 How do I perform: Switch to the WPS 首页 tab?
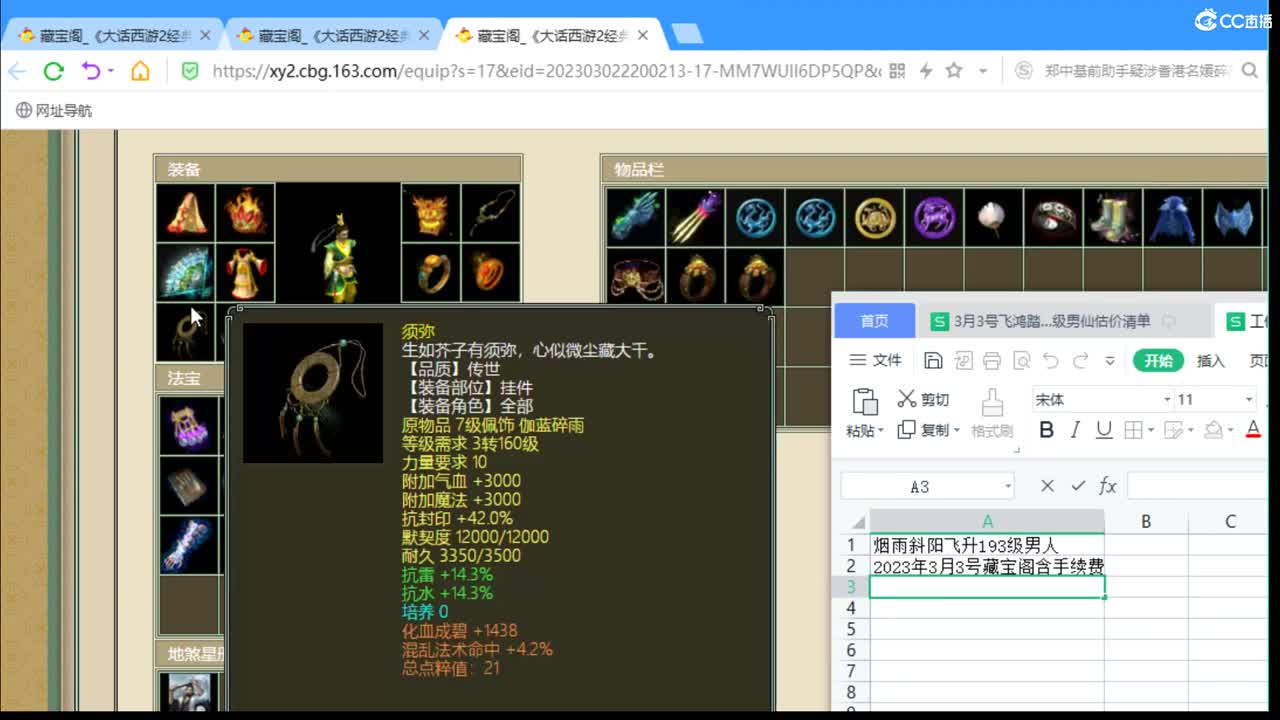click(873, 321)
